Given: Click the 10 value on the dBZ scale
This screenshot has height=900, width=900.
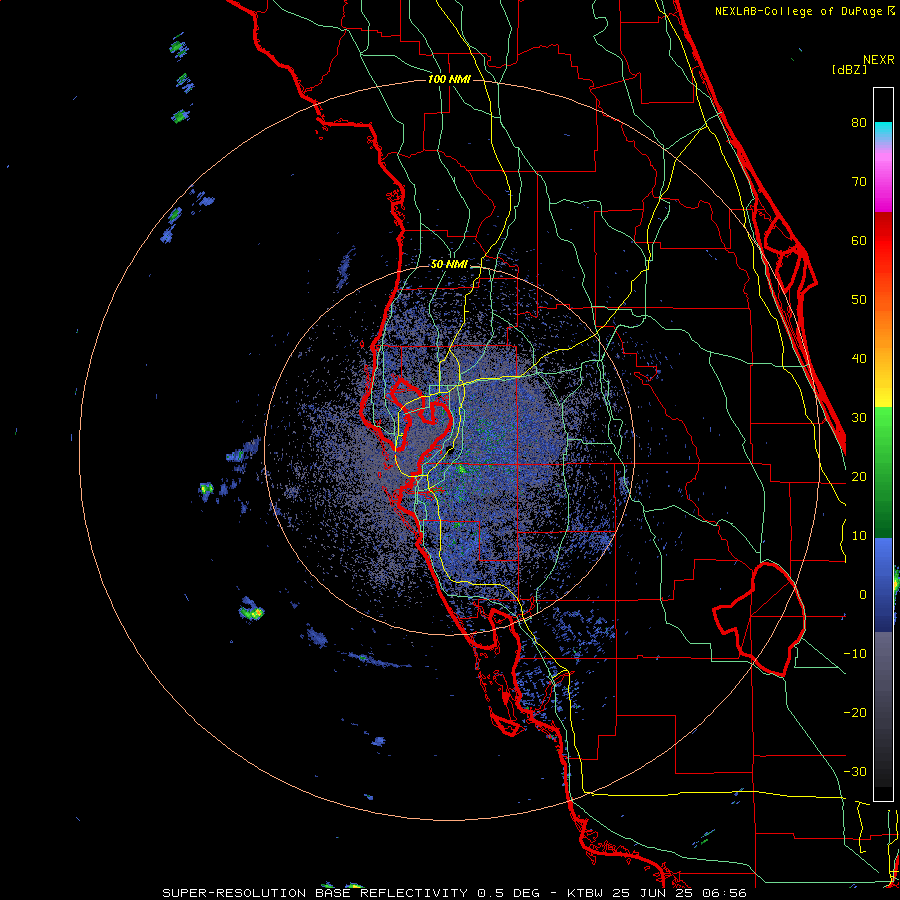Looking at the screenshot, I should 859,536.
